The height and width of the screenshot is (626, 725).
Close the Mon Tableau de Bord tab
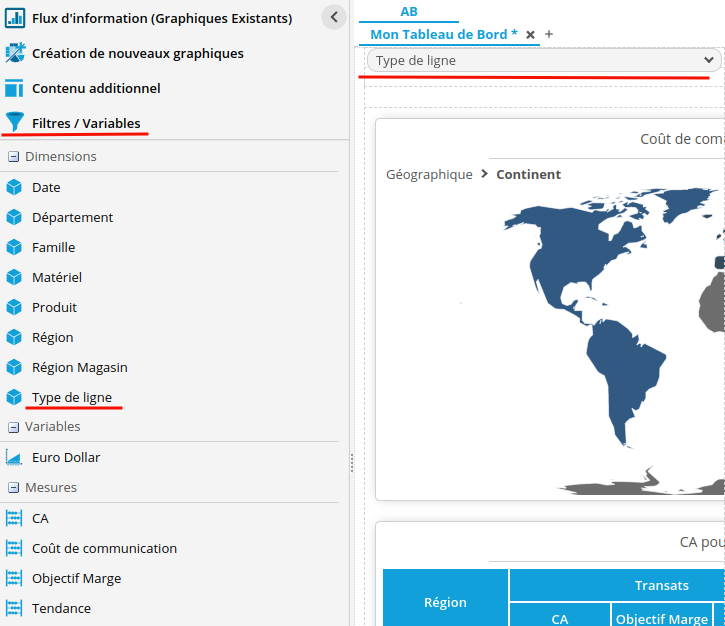[x=531, y=35]
